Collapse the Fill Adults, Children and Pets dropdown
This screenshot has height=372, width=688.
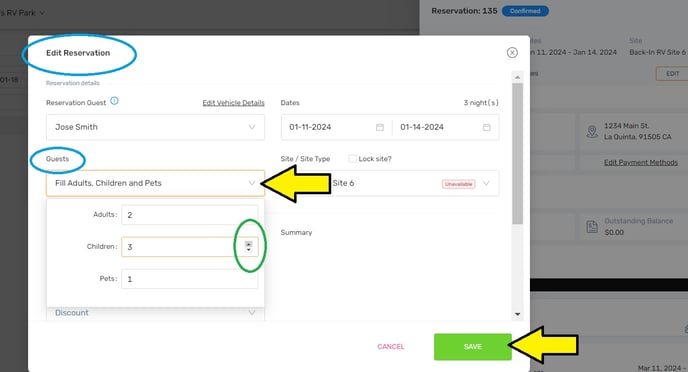coord(252,183)
